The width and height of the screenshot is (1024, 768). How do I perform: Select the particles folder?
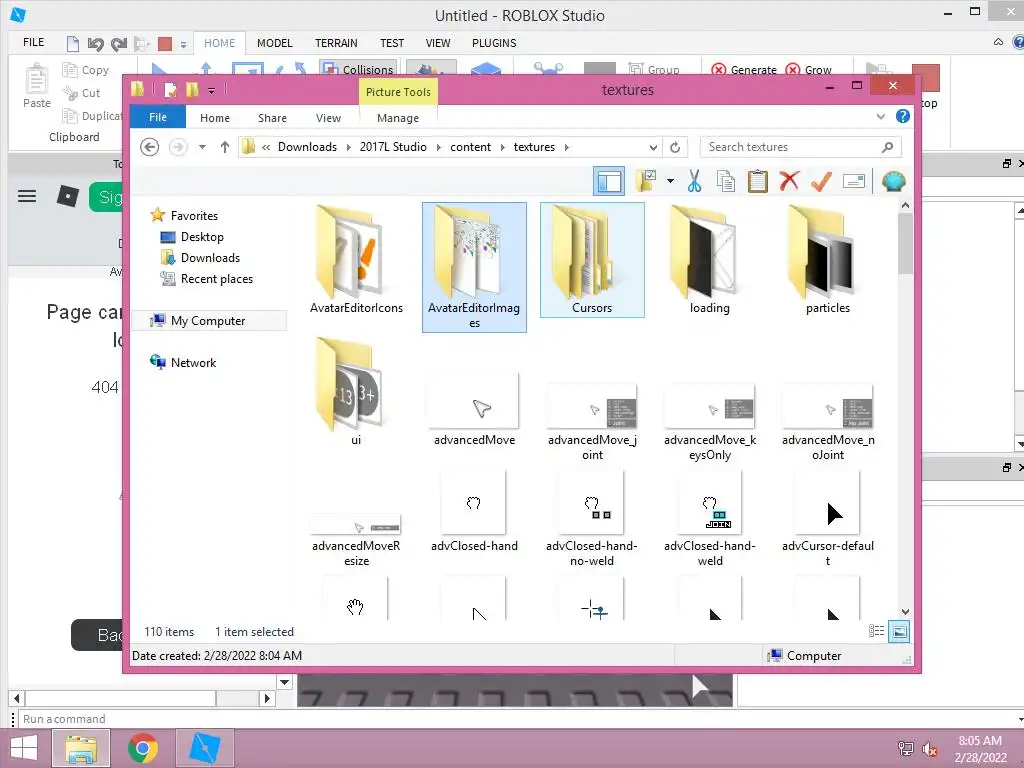(x=827, y=260)
